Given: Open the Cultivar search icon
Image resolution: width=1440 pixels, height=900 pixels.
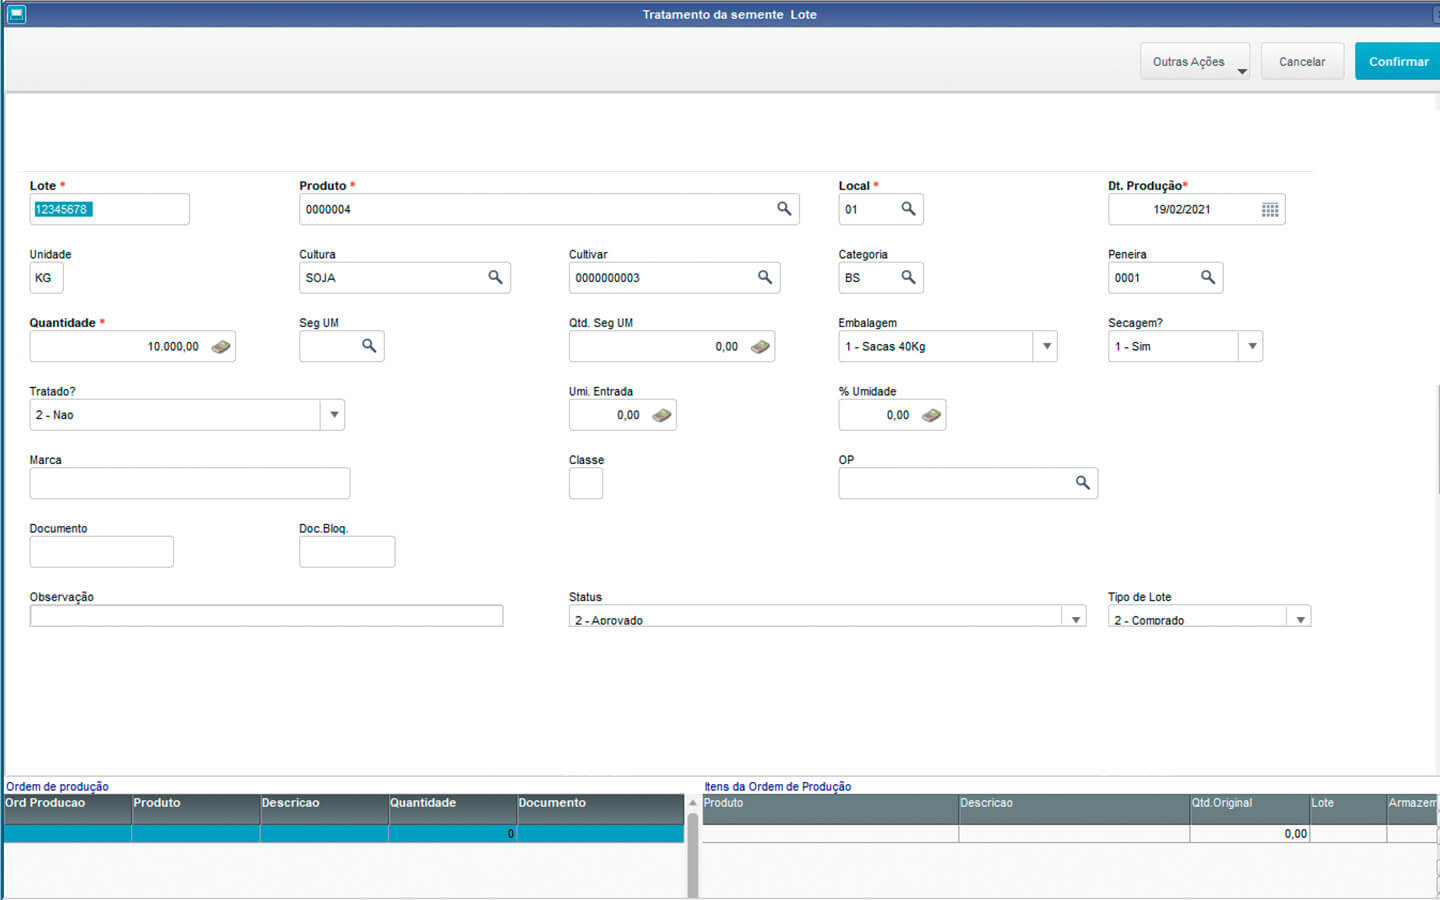Looking at the screenshot, I should pos(765,278).
